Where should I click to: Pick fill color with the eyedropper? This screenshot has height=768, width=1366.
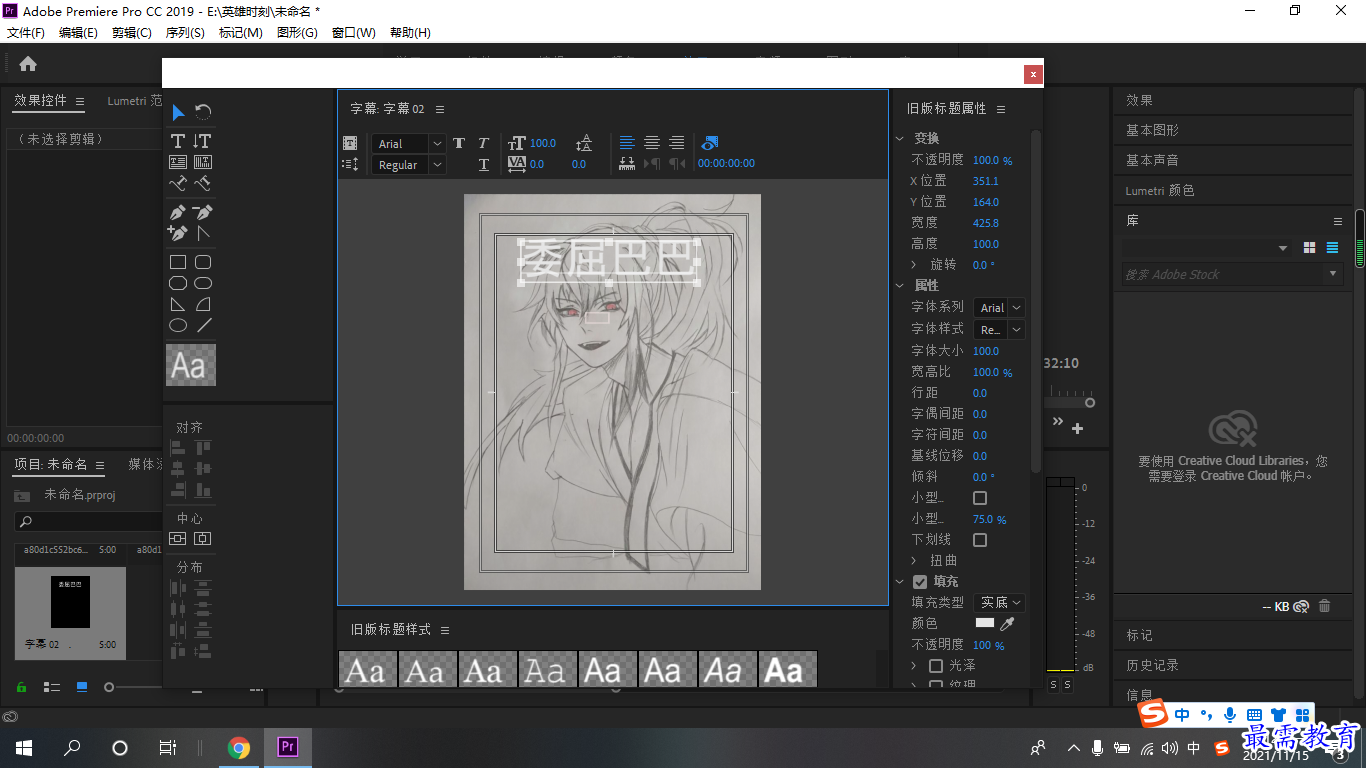1008,623
